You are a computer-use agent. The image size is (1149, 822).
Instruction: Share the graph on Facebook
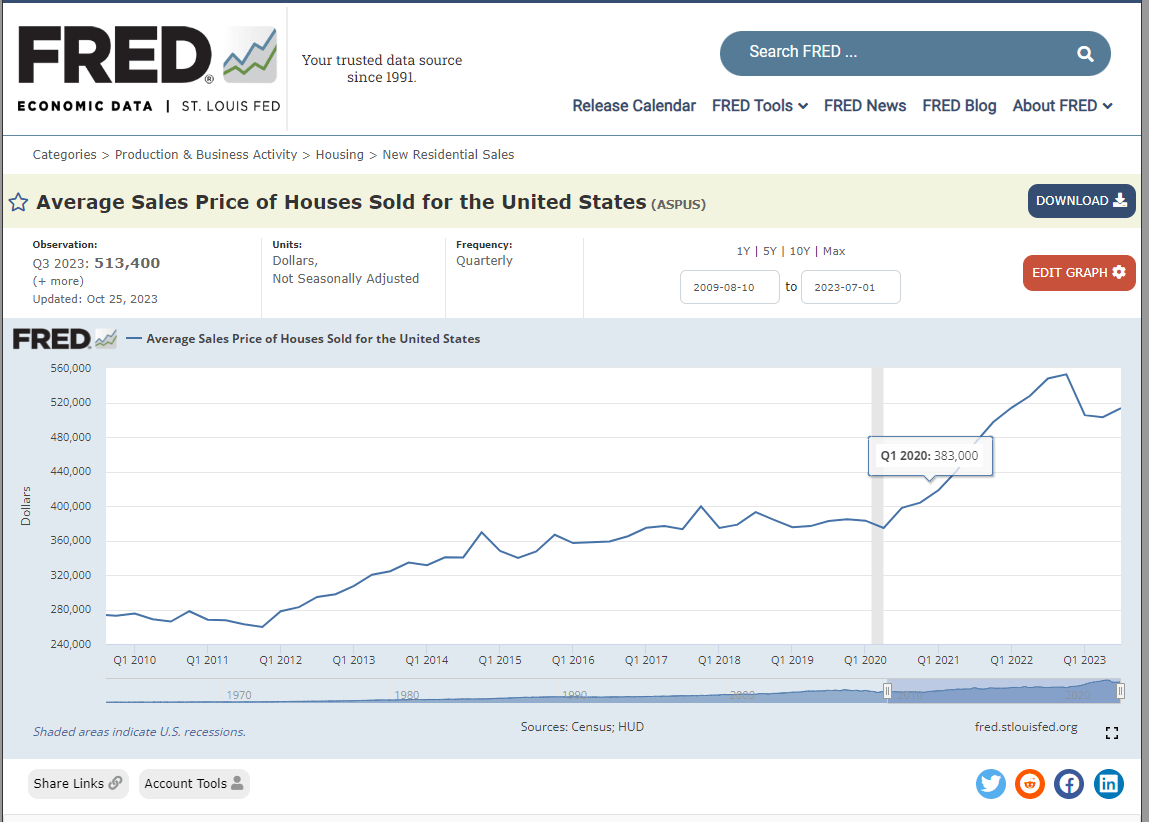click(x=1068, y=784)
